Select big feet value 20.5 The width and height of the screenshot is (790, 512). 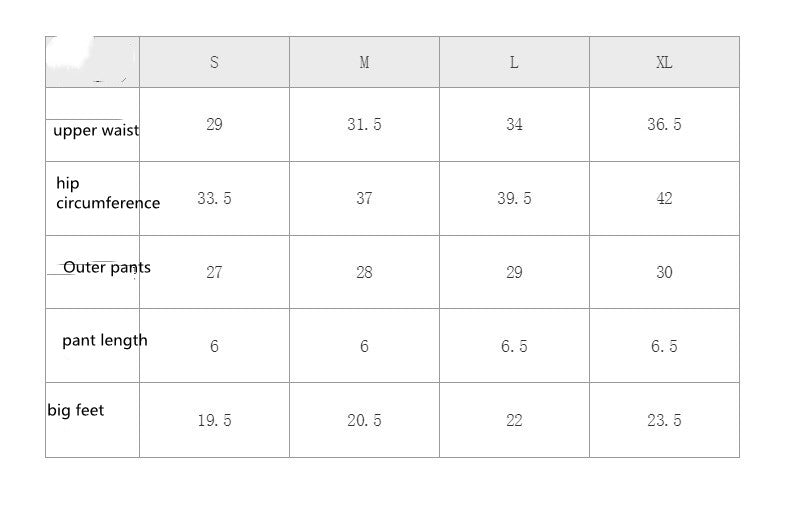point(364,420)
